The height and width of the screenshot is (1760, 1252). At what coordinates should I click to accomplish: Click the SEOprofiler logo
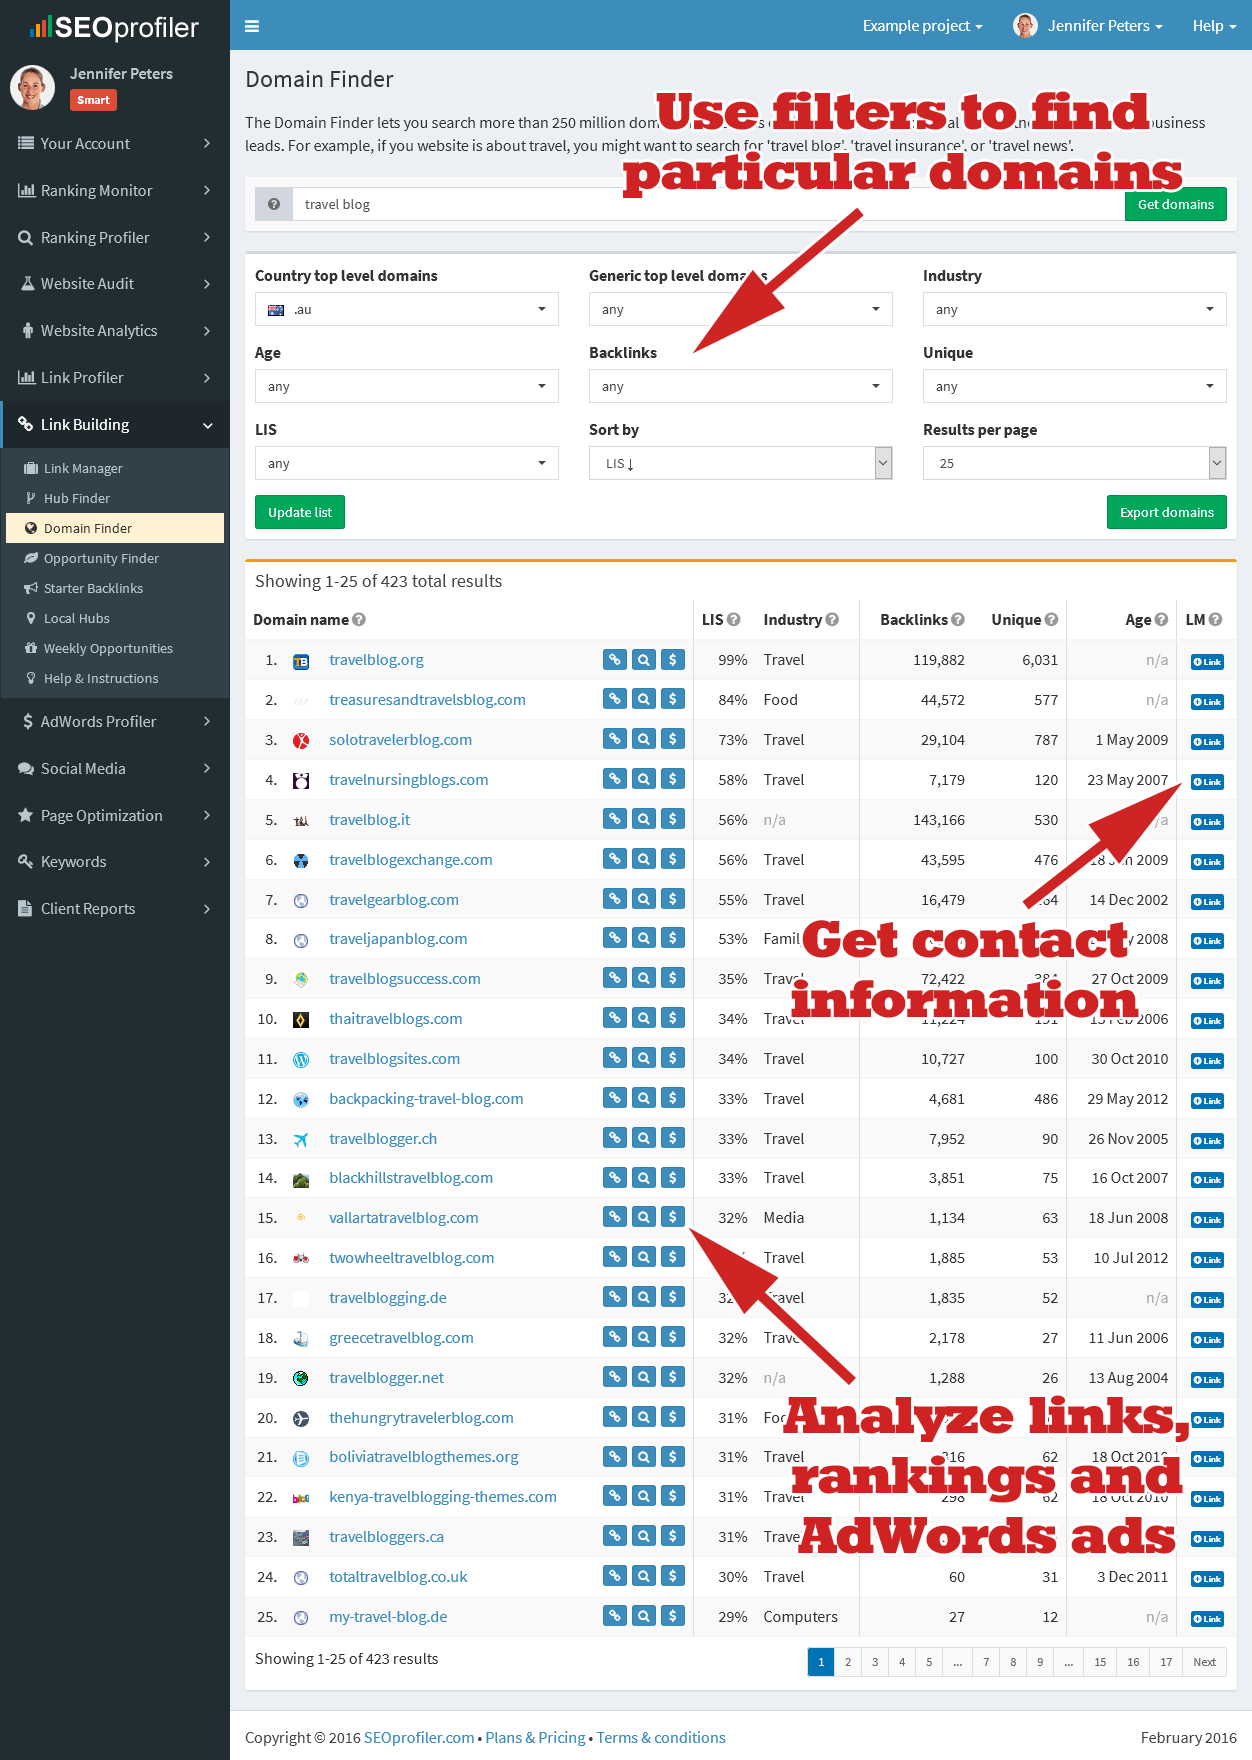[115, 27]
